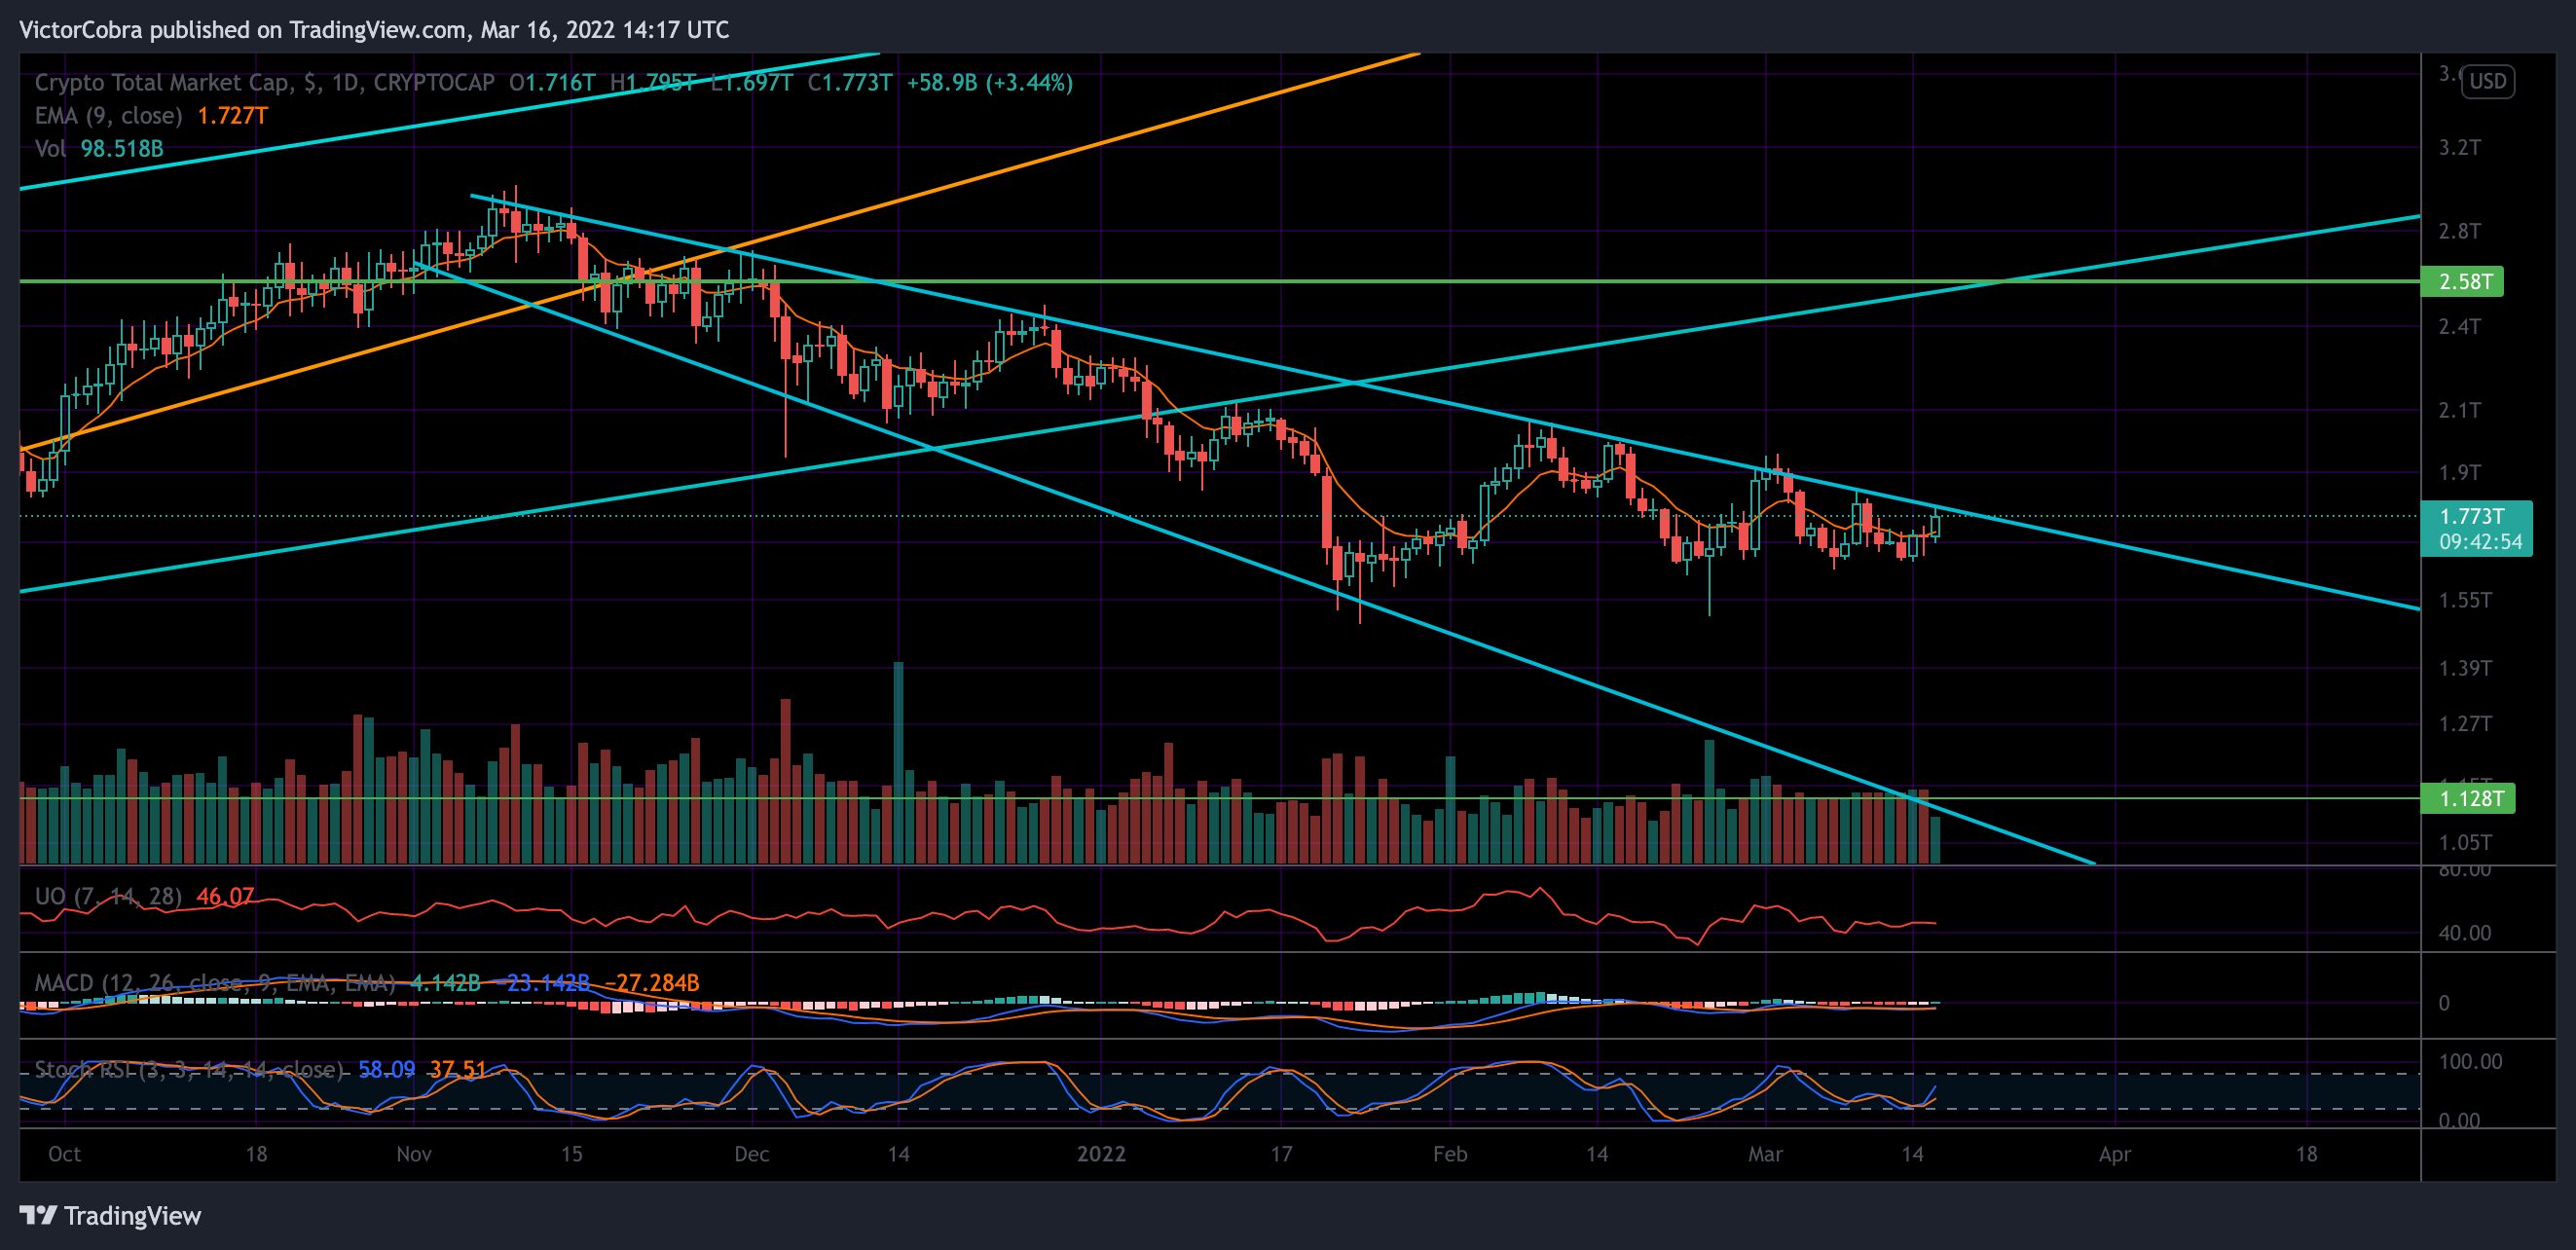Click the Mar label on time axis

pyautogui.click(x=1765, y=1153)
